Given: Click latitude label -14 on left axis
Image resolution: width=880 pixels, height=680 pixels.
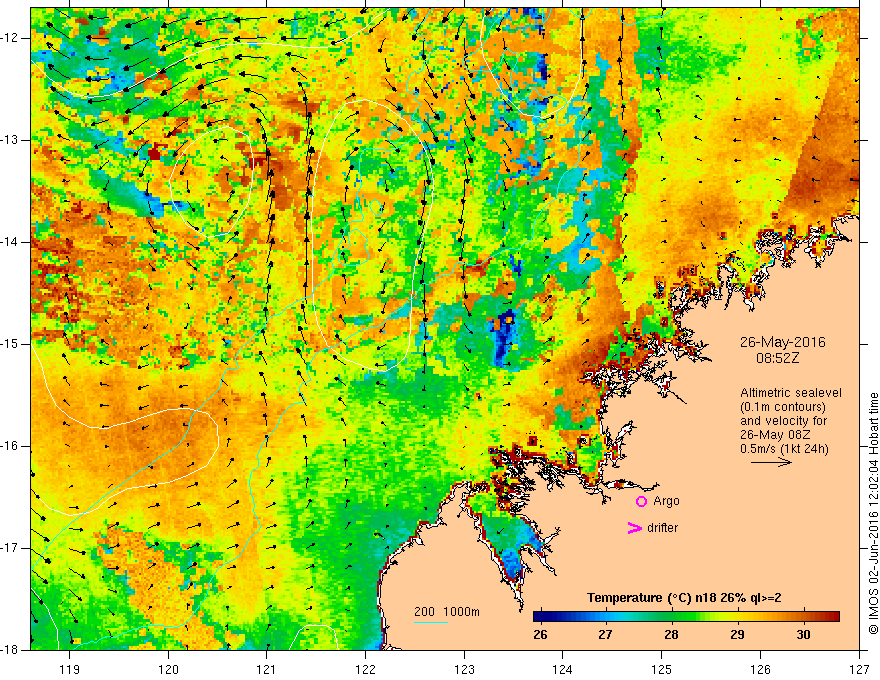Looking at the screenshot, I should tap(11, 242).
